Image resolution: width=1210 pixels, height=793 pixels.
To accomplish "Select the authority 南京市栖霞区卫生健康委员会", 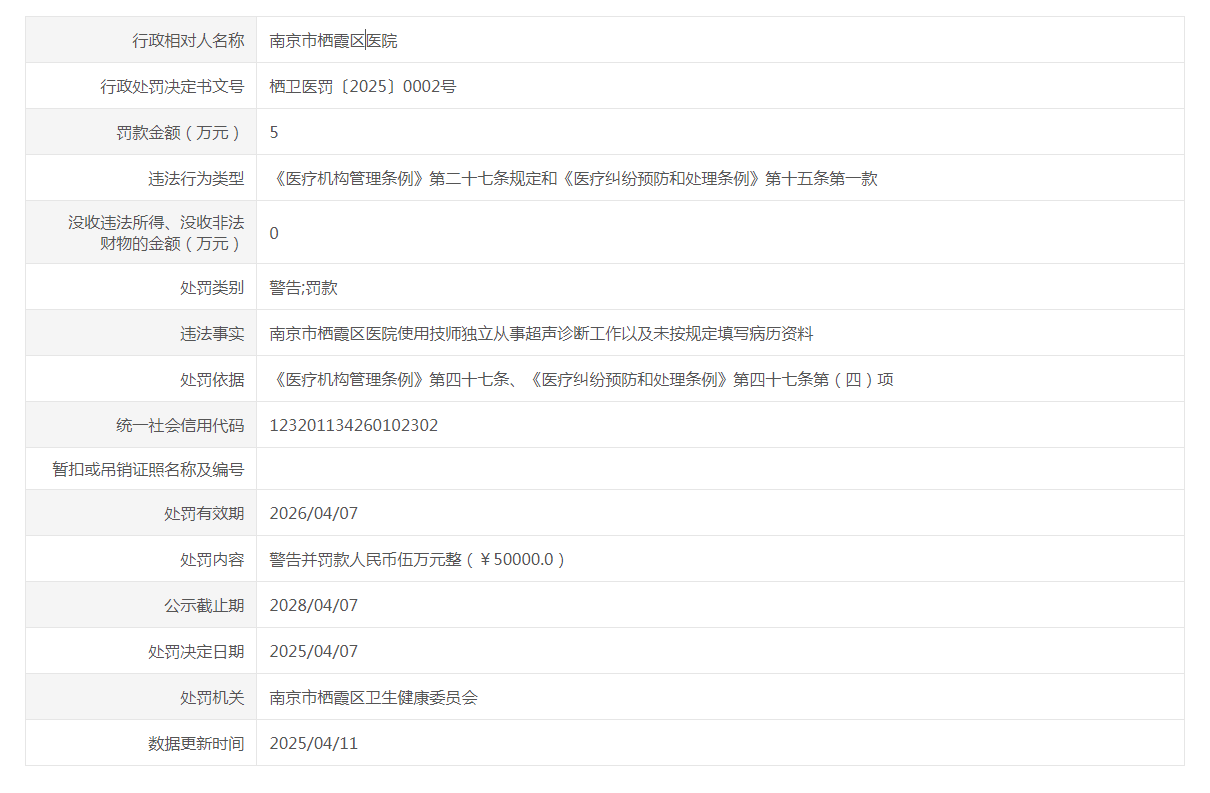I will (373, 698).
